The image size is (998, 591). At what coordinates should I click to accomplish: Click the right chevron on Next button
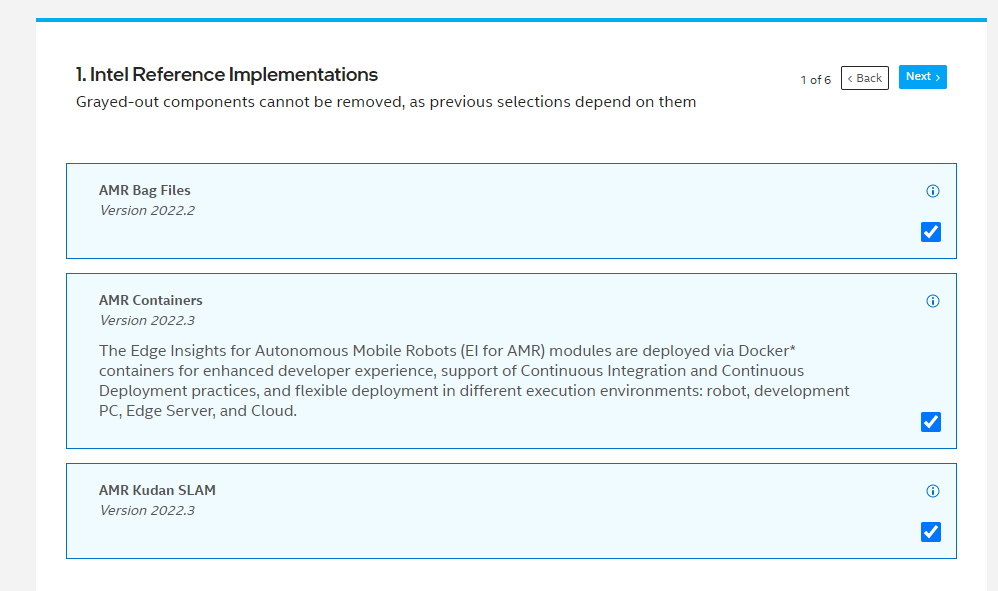[938, 78]
